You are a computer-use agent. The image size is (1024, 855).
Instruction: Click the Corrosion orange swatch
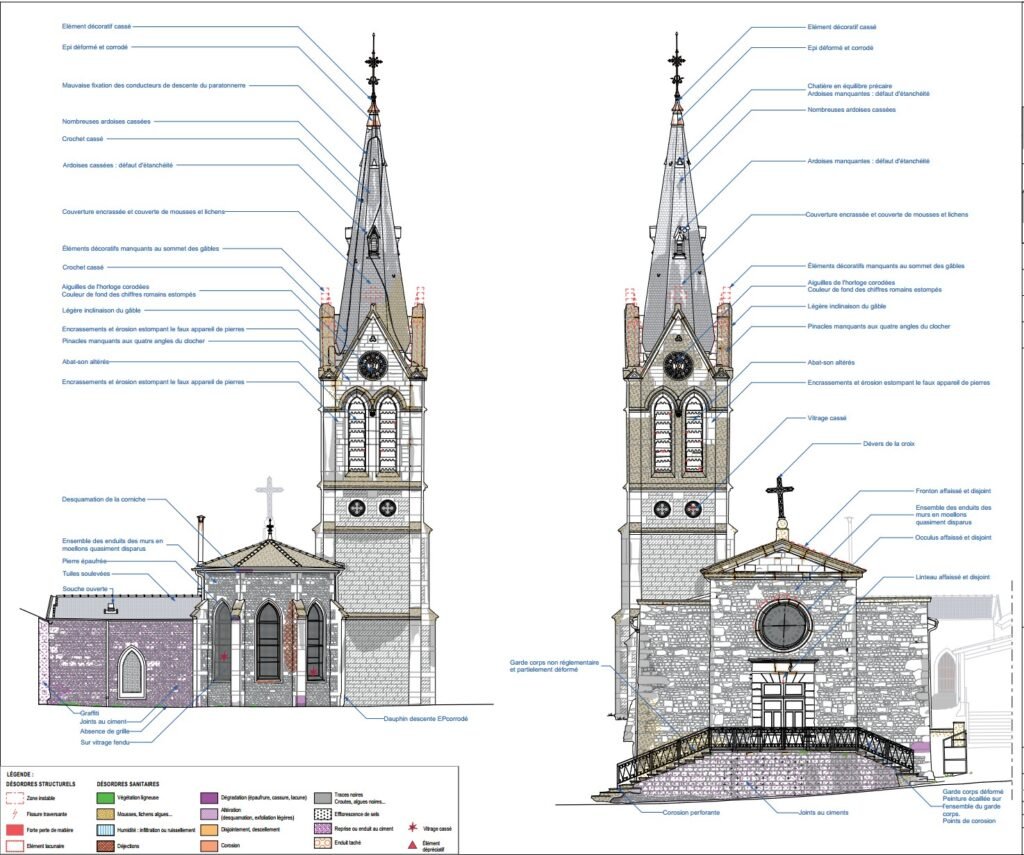208,845
